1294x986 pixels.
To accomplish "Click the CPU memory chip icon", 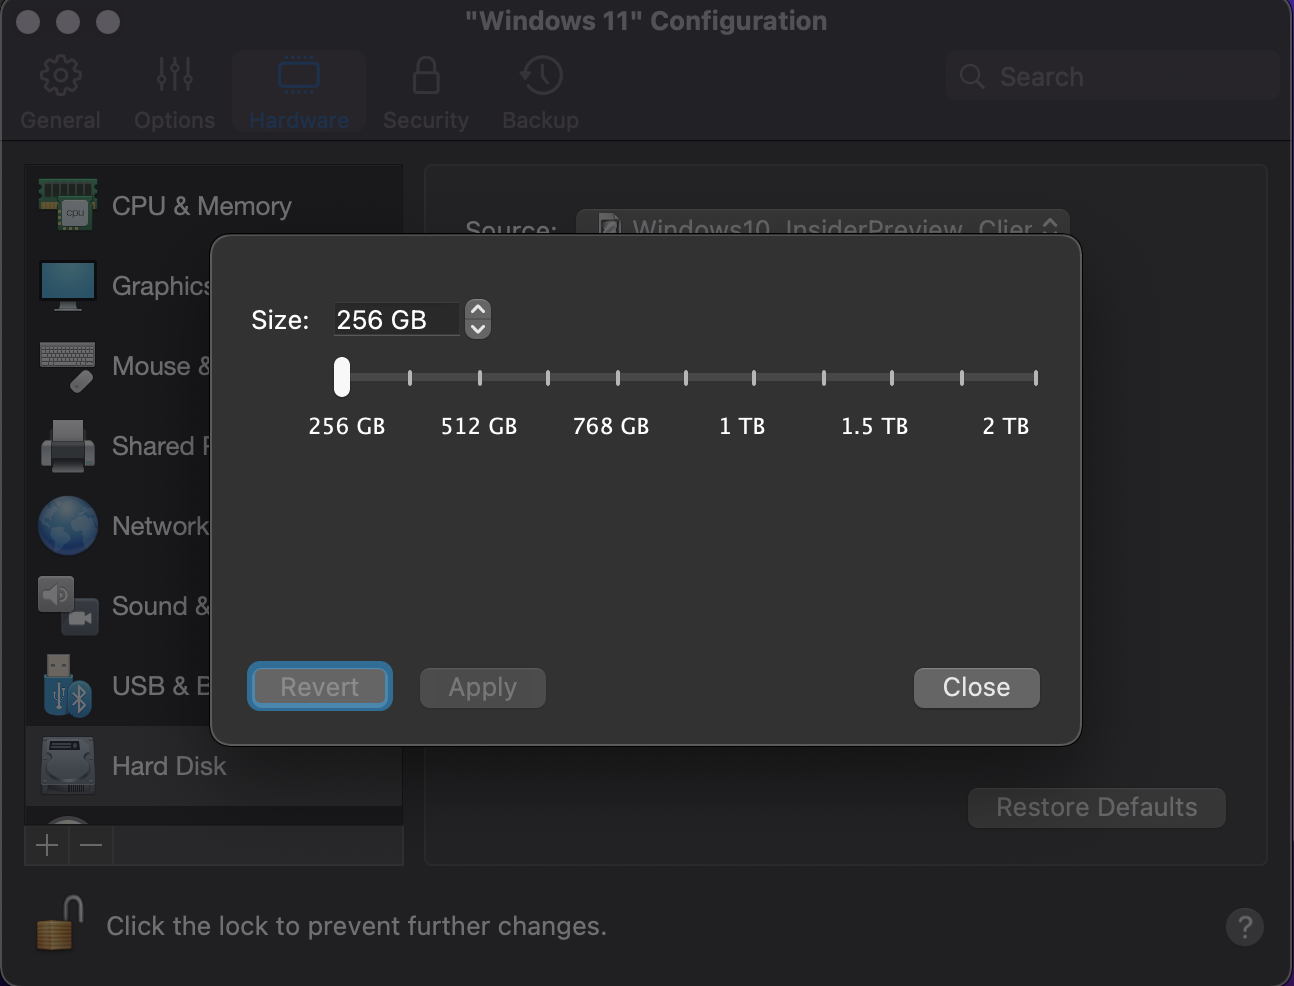I will tap(68, 205).
